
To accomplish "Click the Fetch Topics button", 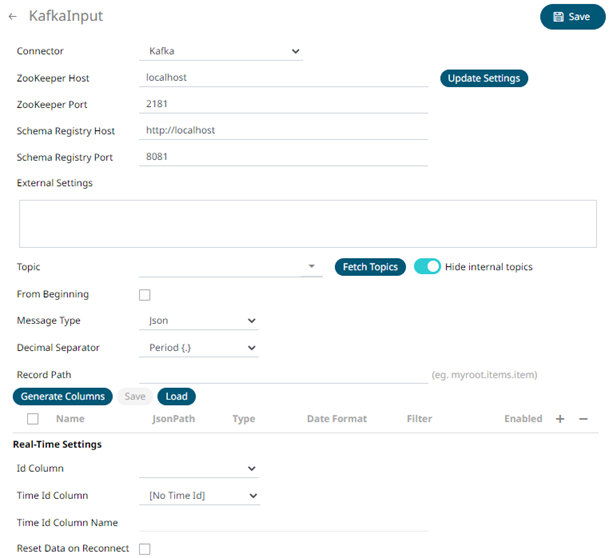I will [370, 267].
